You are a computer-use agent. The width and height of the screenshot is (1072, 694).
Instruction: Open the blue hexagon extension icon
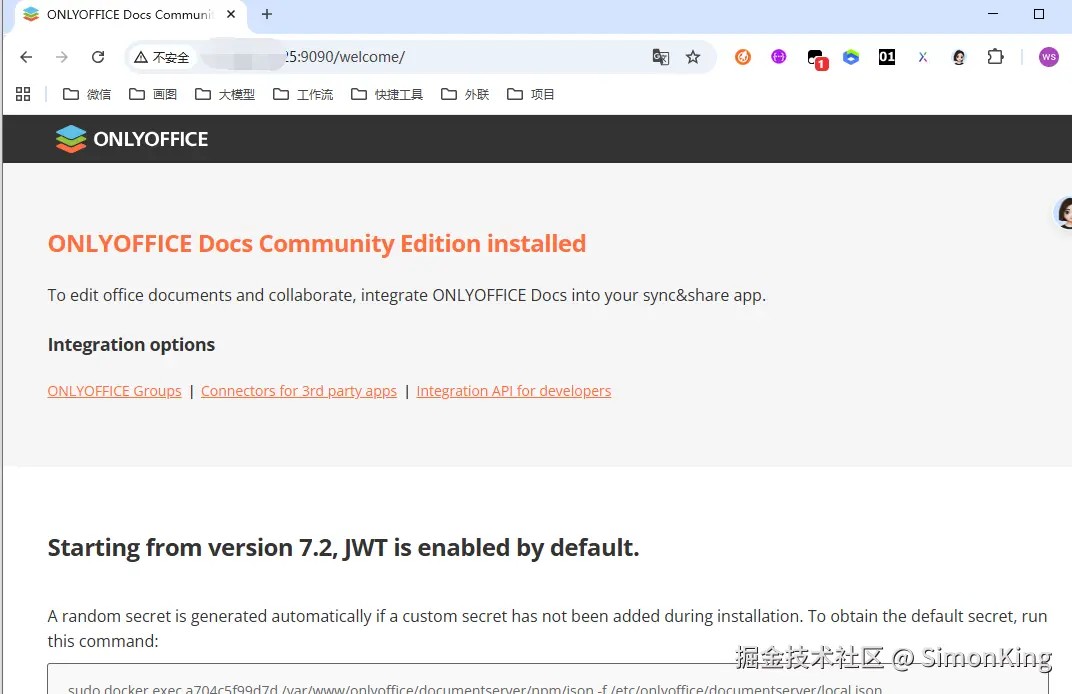(x=850, y=57)
